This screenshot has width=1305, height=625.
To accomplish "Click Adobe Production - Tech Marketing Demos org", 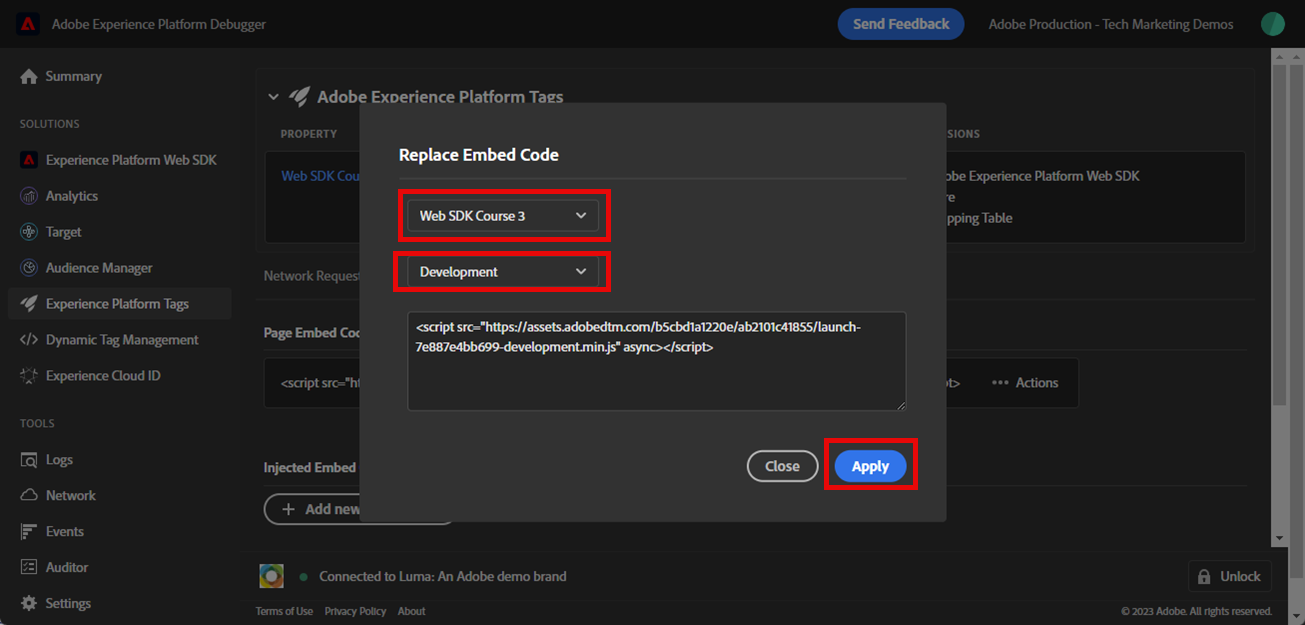I will point(1111,24).
